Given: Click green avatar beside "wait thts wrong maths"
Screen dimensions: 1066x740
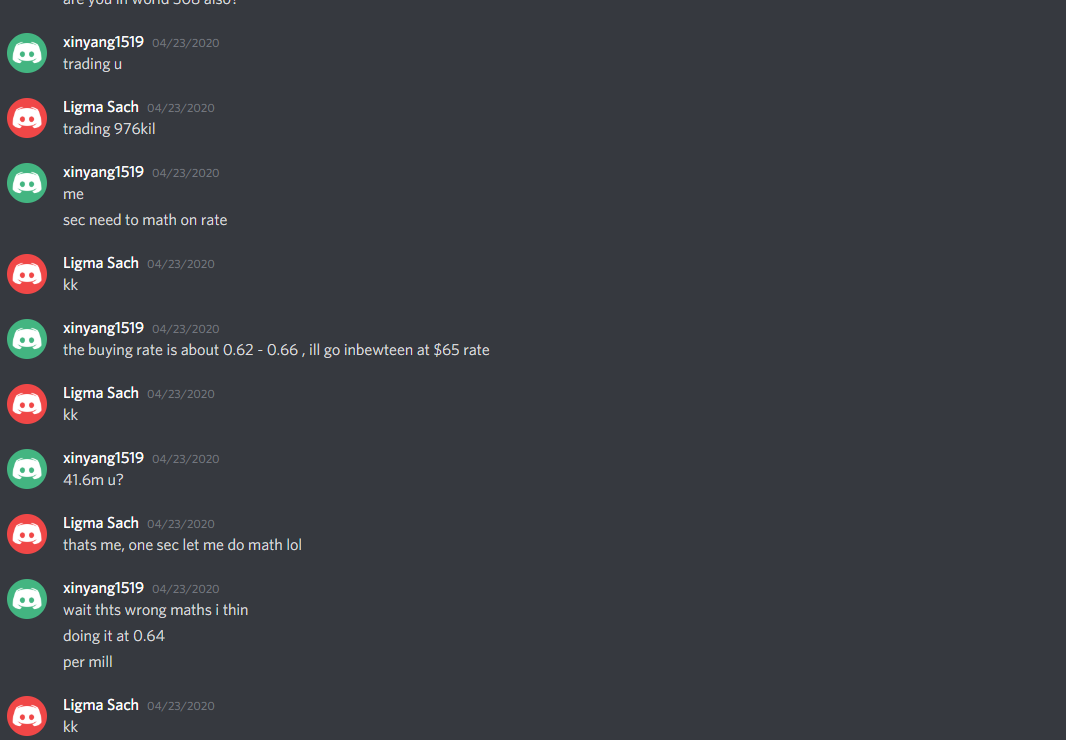Looking at the screenshot, I should [x=27, y=599].
